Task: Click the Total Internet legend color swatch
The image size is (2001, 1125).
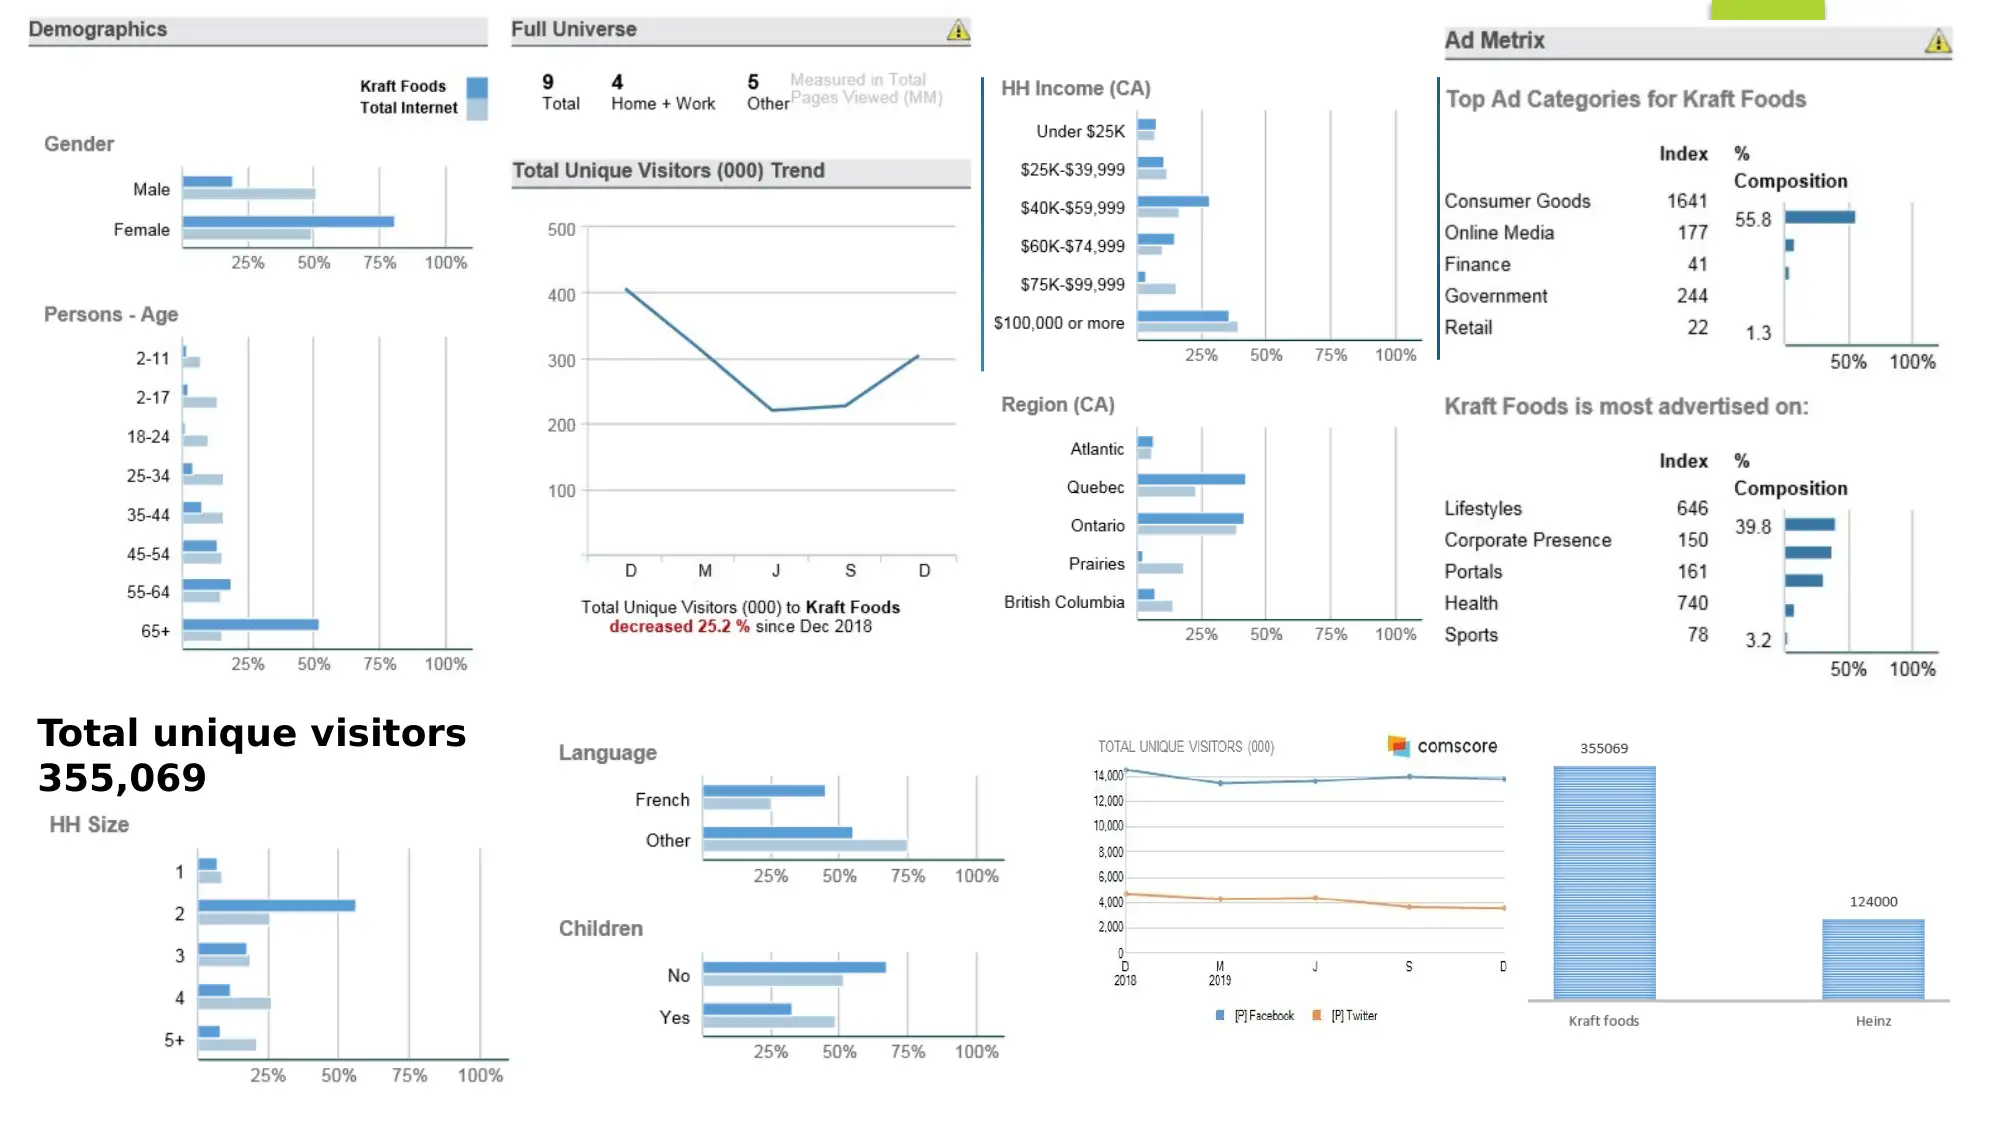Action: click(x=477, y=109)
